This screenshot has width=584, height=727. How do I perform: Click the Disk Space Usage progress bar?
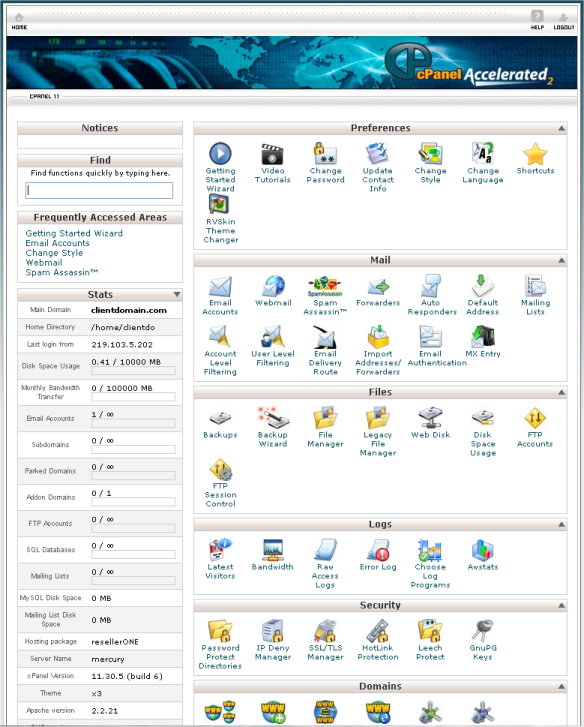pos(133,370)
